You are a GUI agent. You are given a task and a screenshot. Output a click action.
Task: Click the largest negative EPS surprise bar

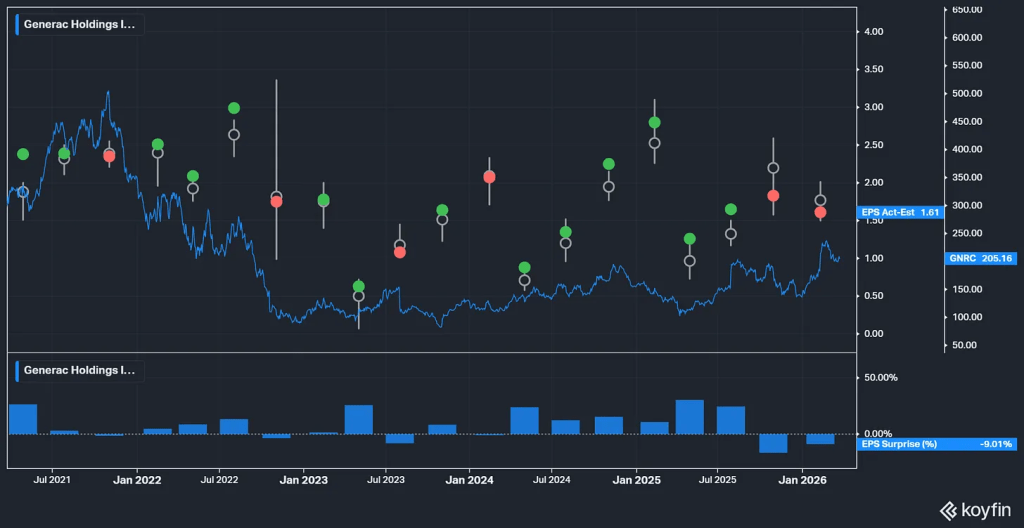tap(773, 443)
